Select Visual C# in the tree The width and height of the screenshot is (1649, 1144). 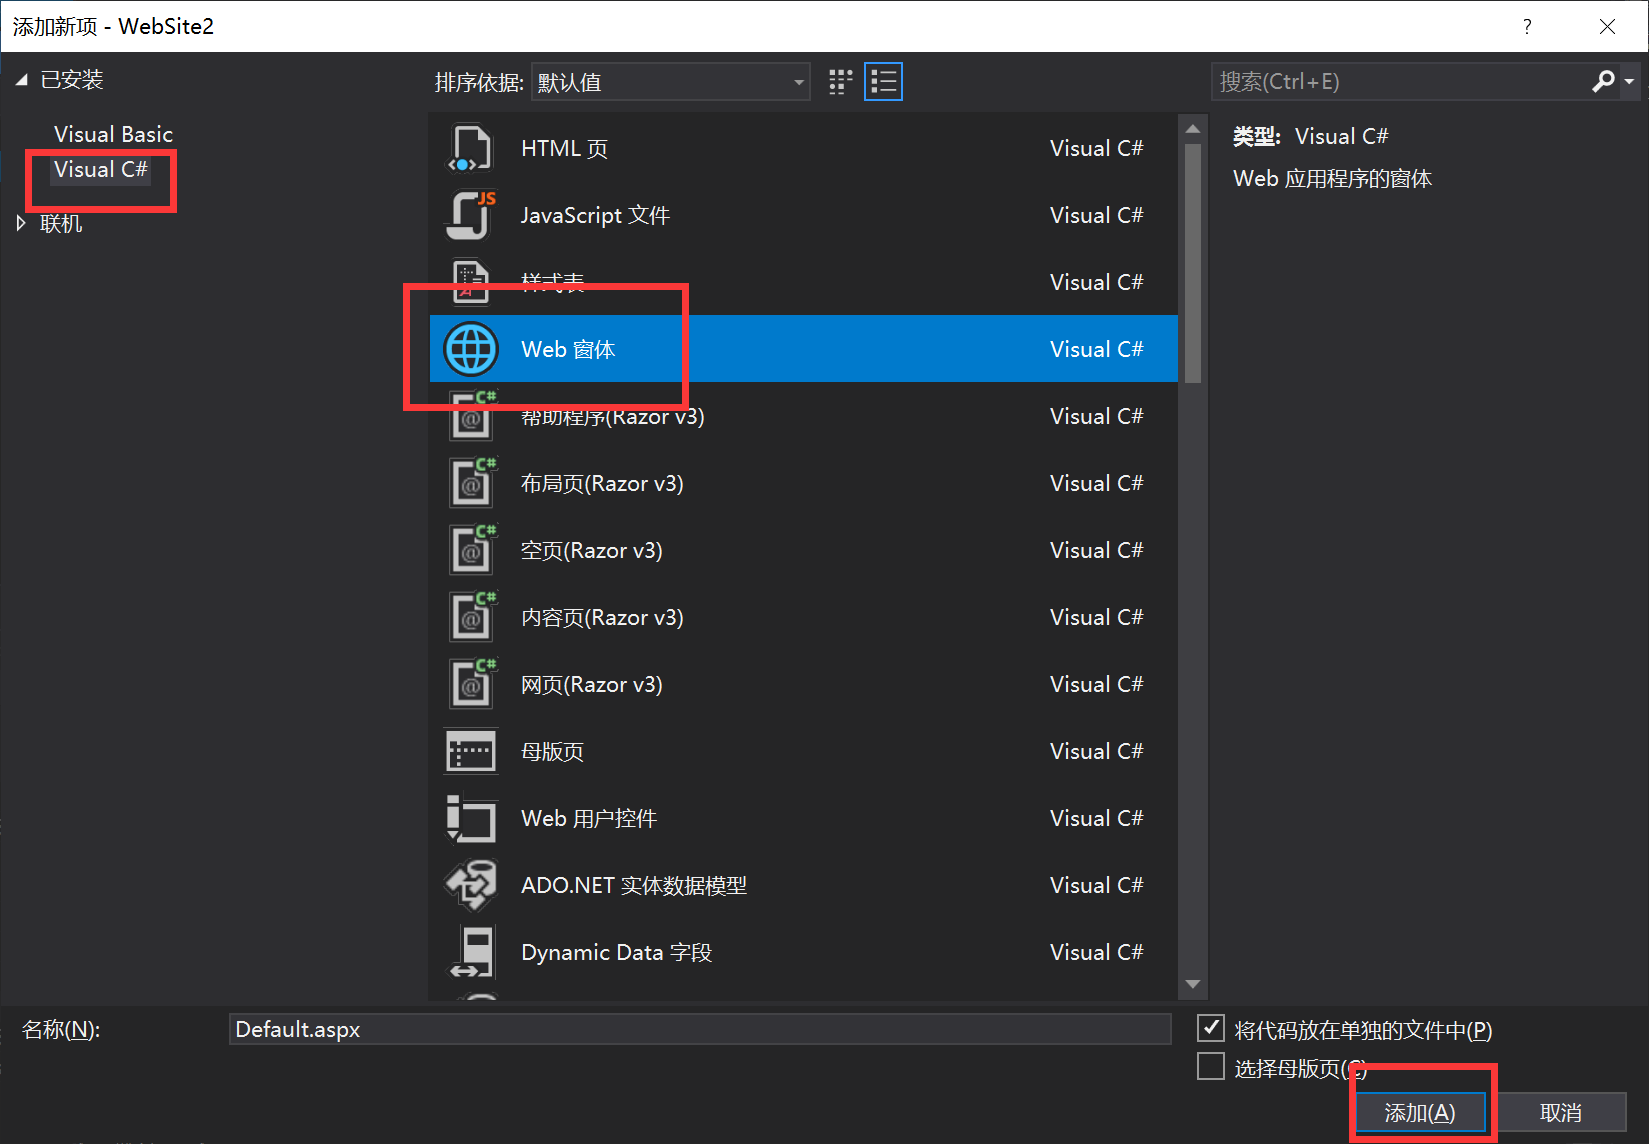click(x=100, y=170)
